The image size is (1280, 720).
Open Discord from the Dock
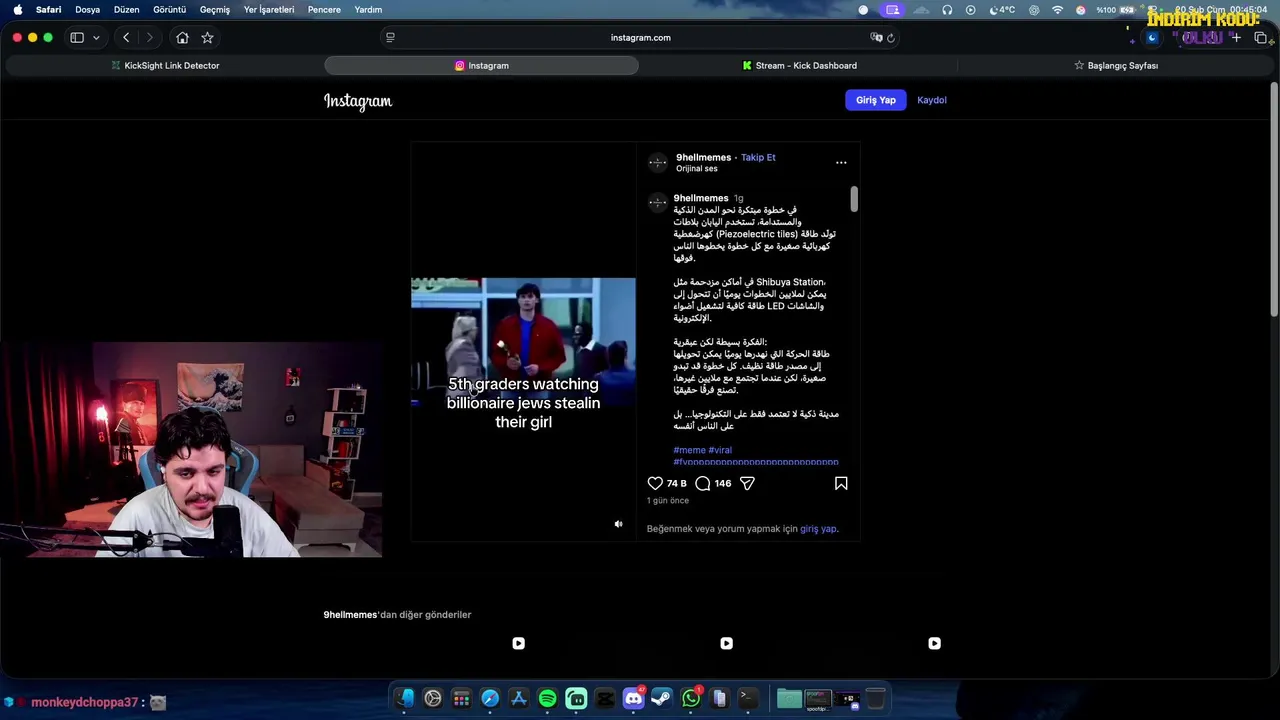tap(633, 699)
